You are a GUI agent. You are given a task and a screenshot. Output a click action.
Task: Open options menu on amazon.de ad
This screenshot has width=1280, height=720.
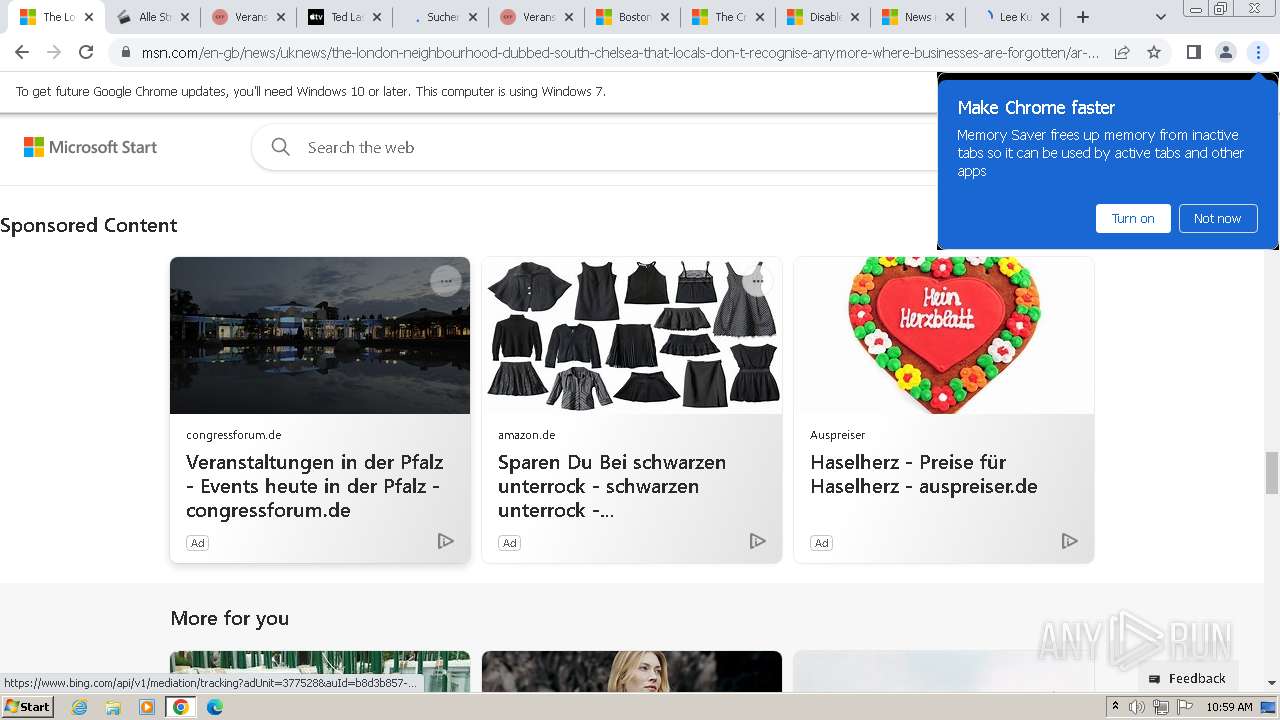[x=758, y=281]
